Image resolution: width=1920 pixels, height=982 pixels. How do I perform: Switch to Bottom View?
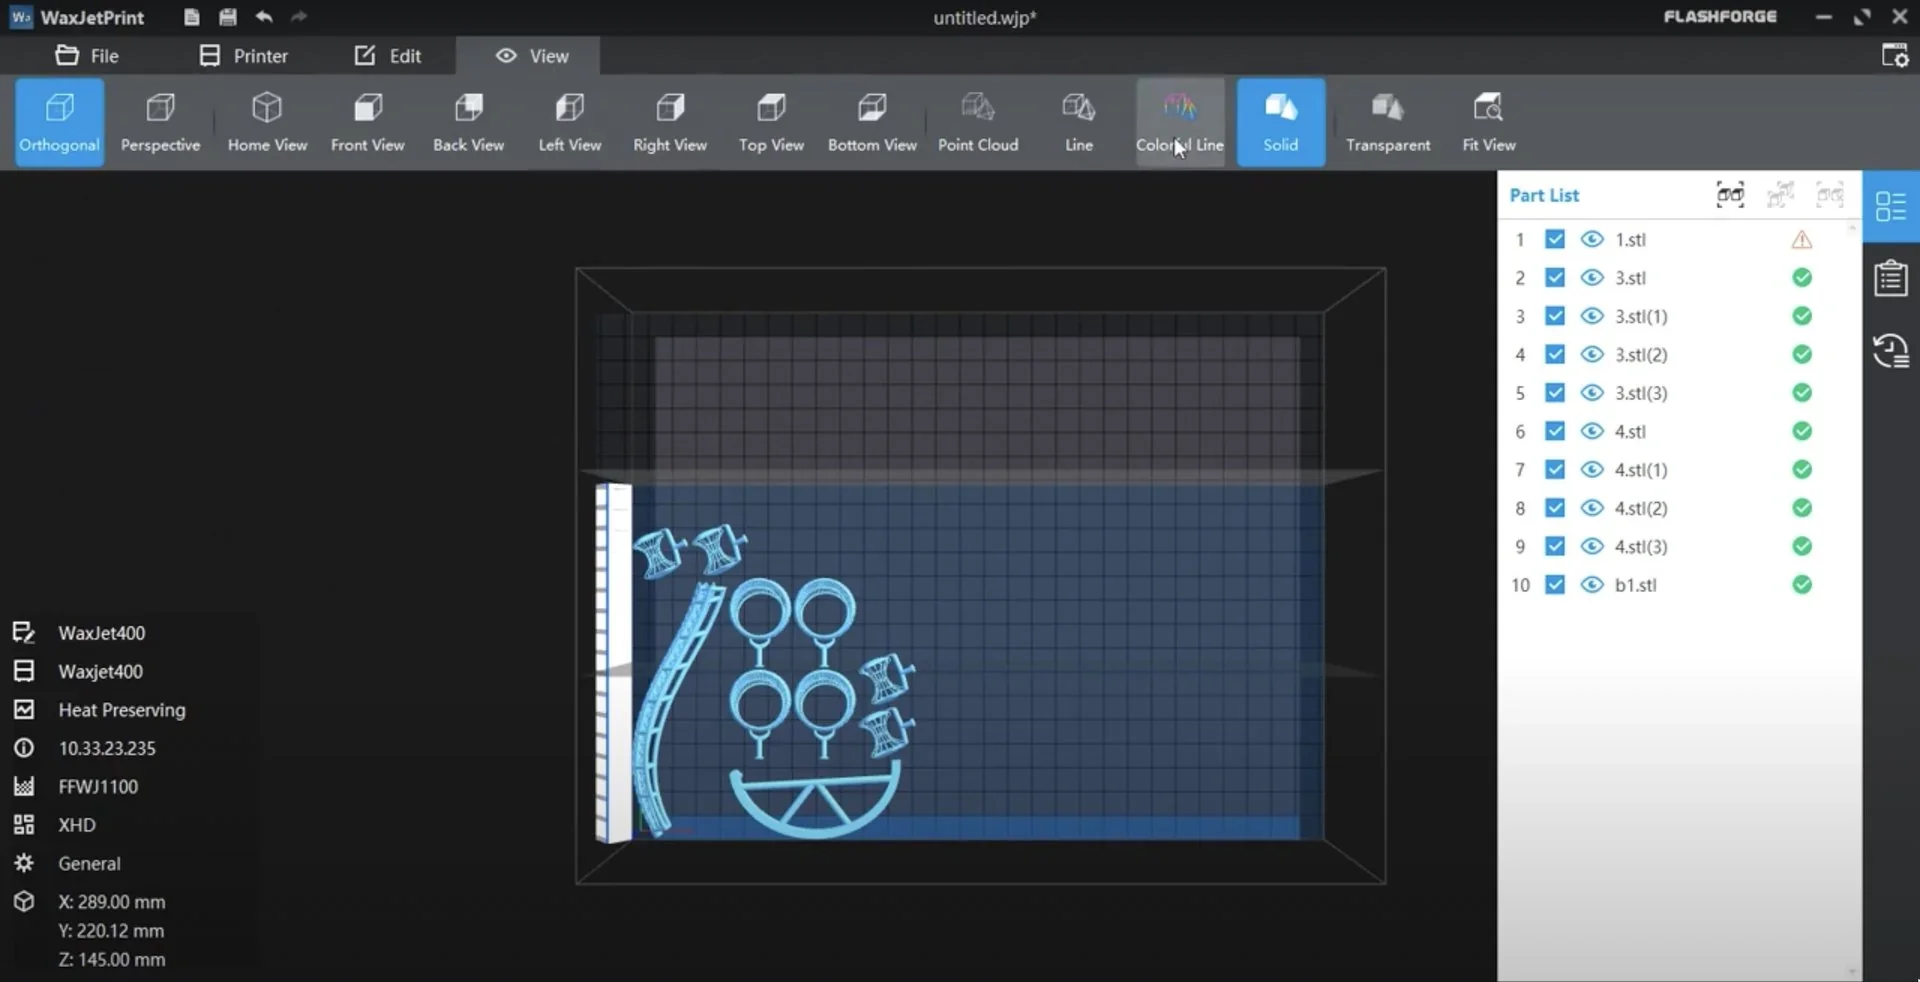pos(871,120)
